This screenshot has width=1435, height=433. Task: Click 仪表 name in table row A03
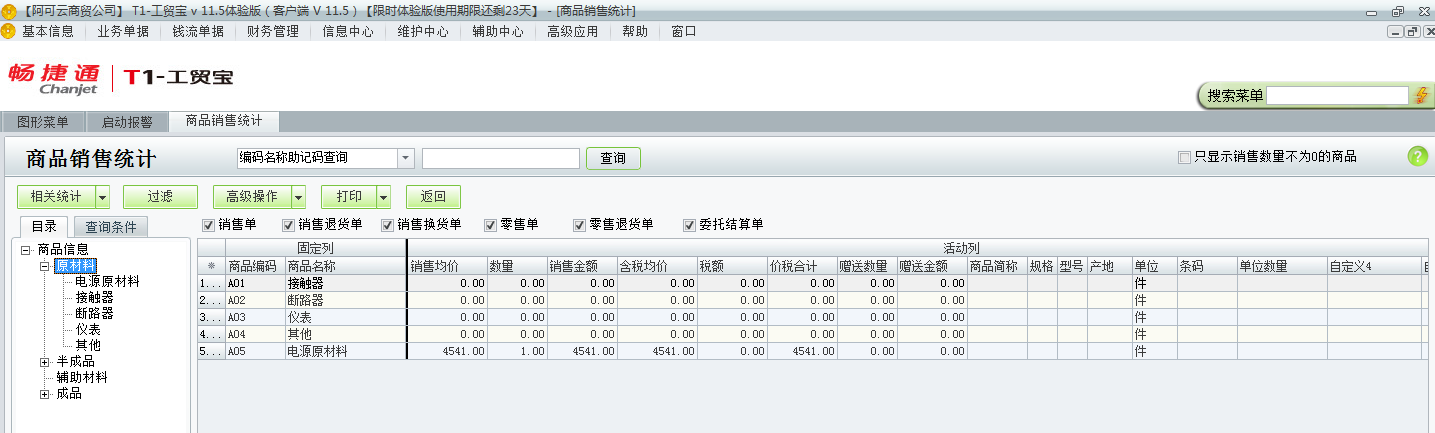[345, 317]
